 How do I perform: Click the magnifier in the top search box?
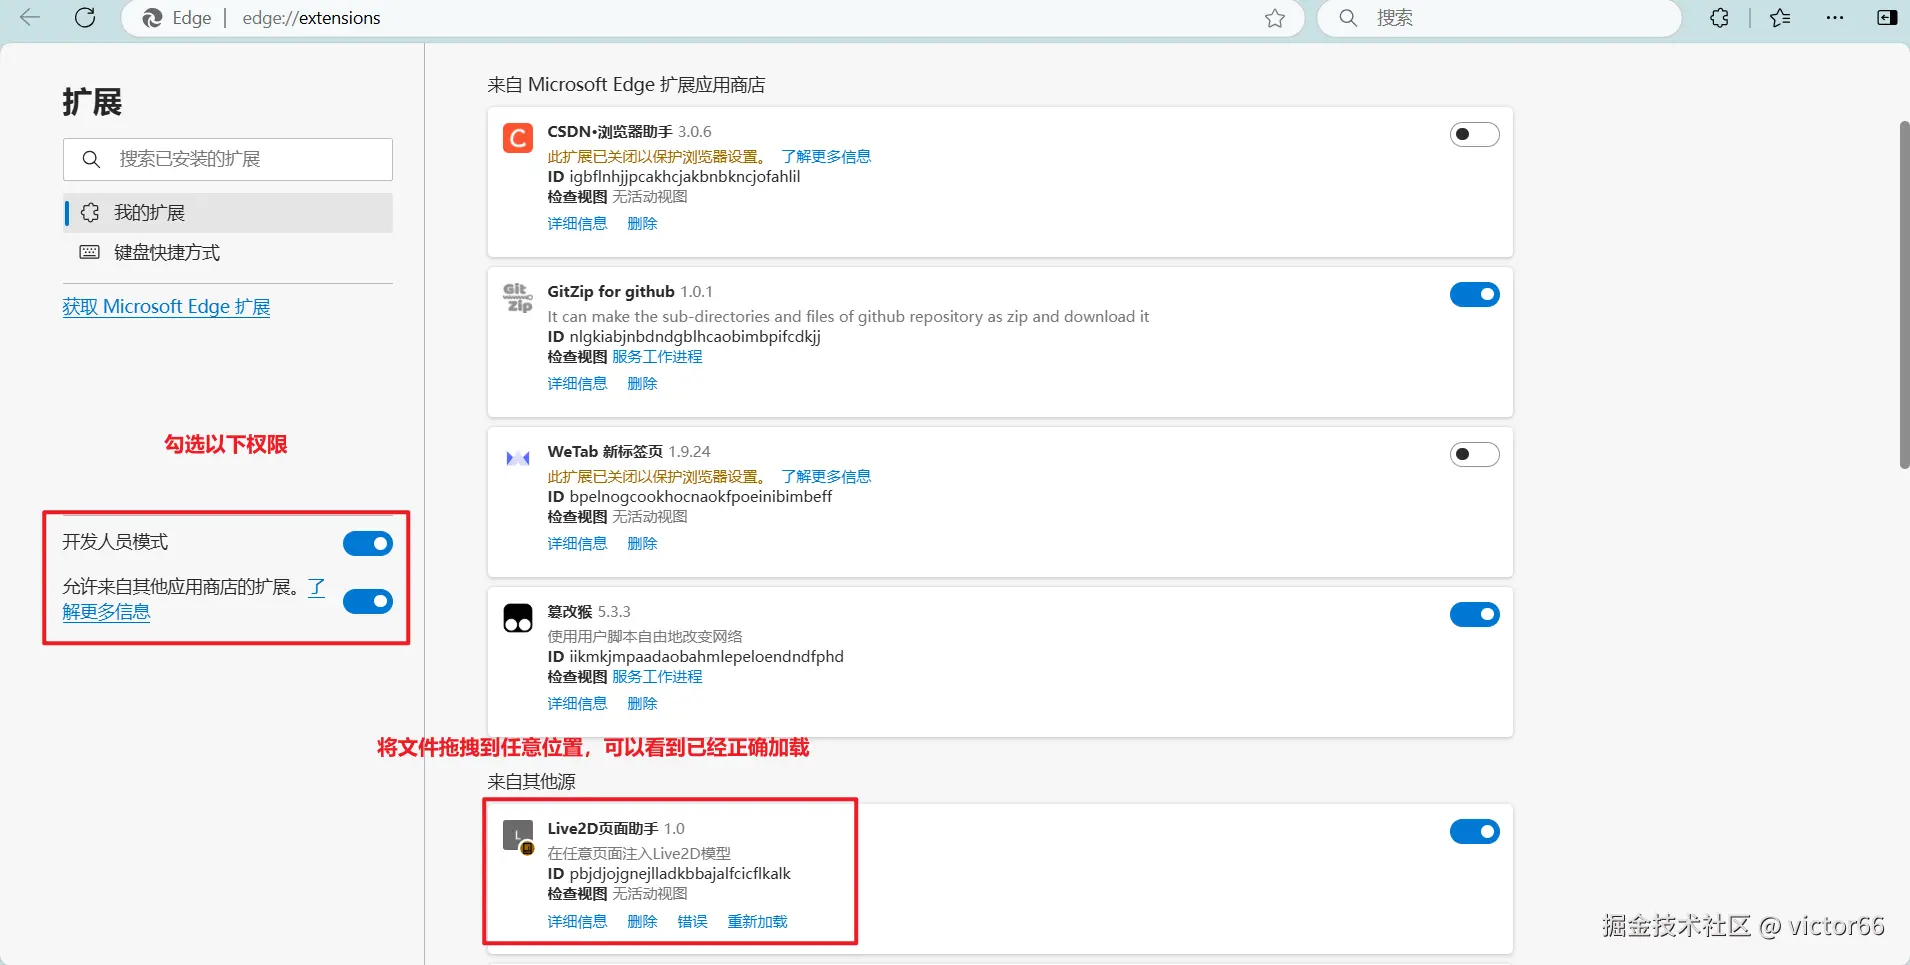coord(1348,18)
